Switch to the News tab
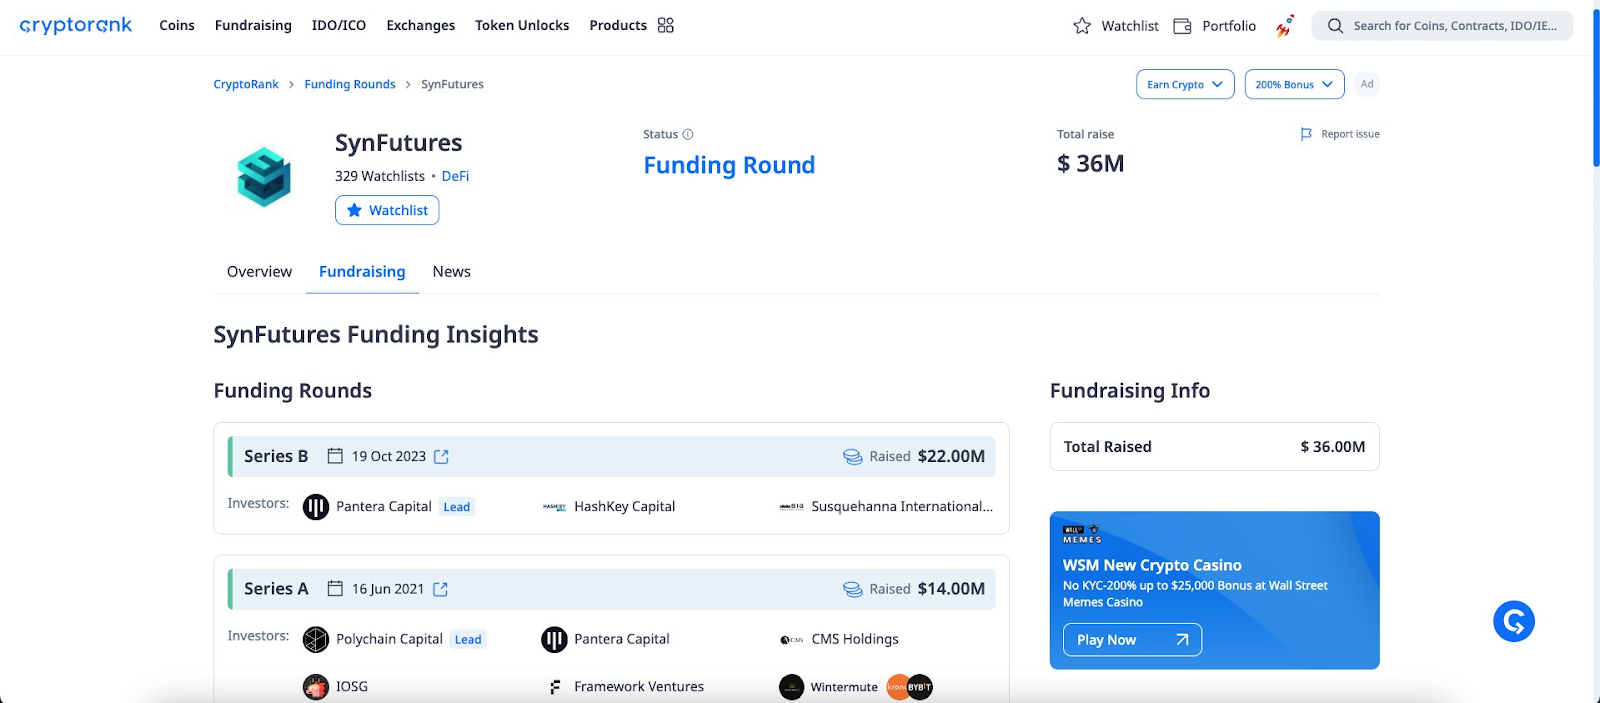 [x=451, y=272]
